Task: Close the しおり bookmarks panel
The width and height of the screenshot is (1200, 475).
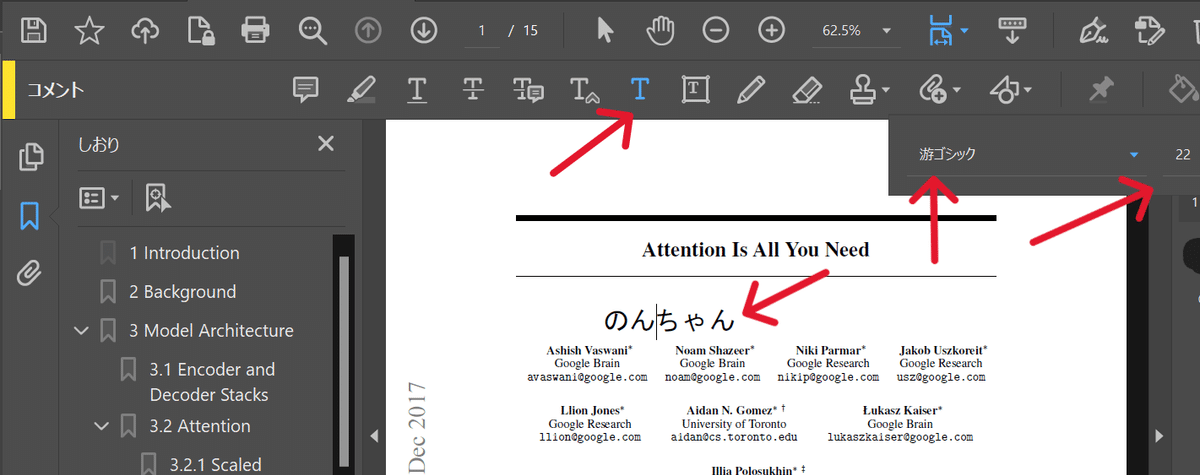Action: point(325,144)
